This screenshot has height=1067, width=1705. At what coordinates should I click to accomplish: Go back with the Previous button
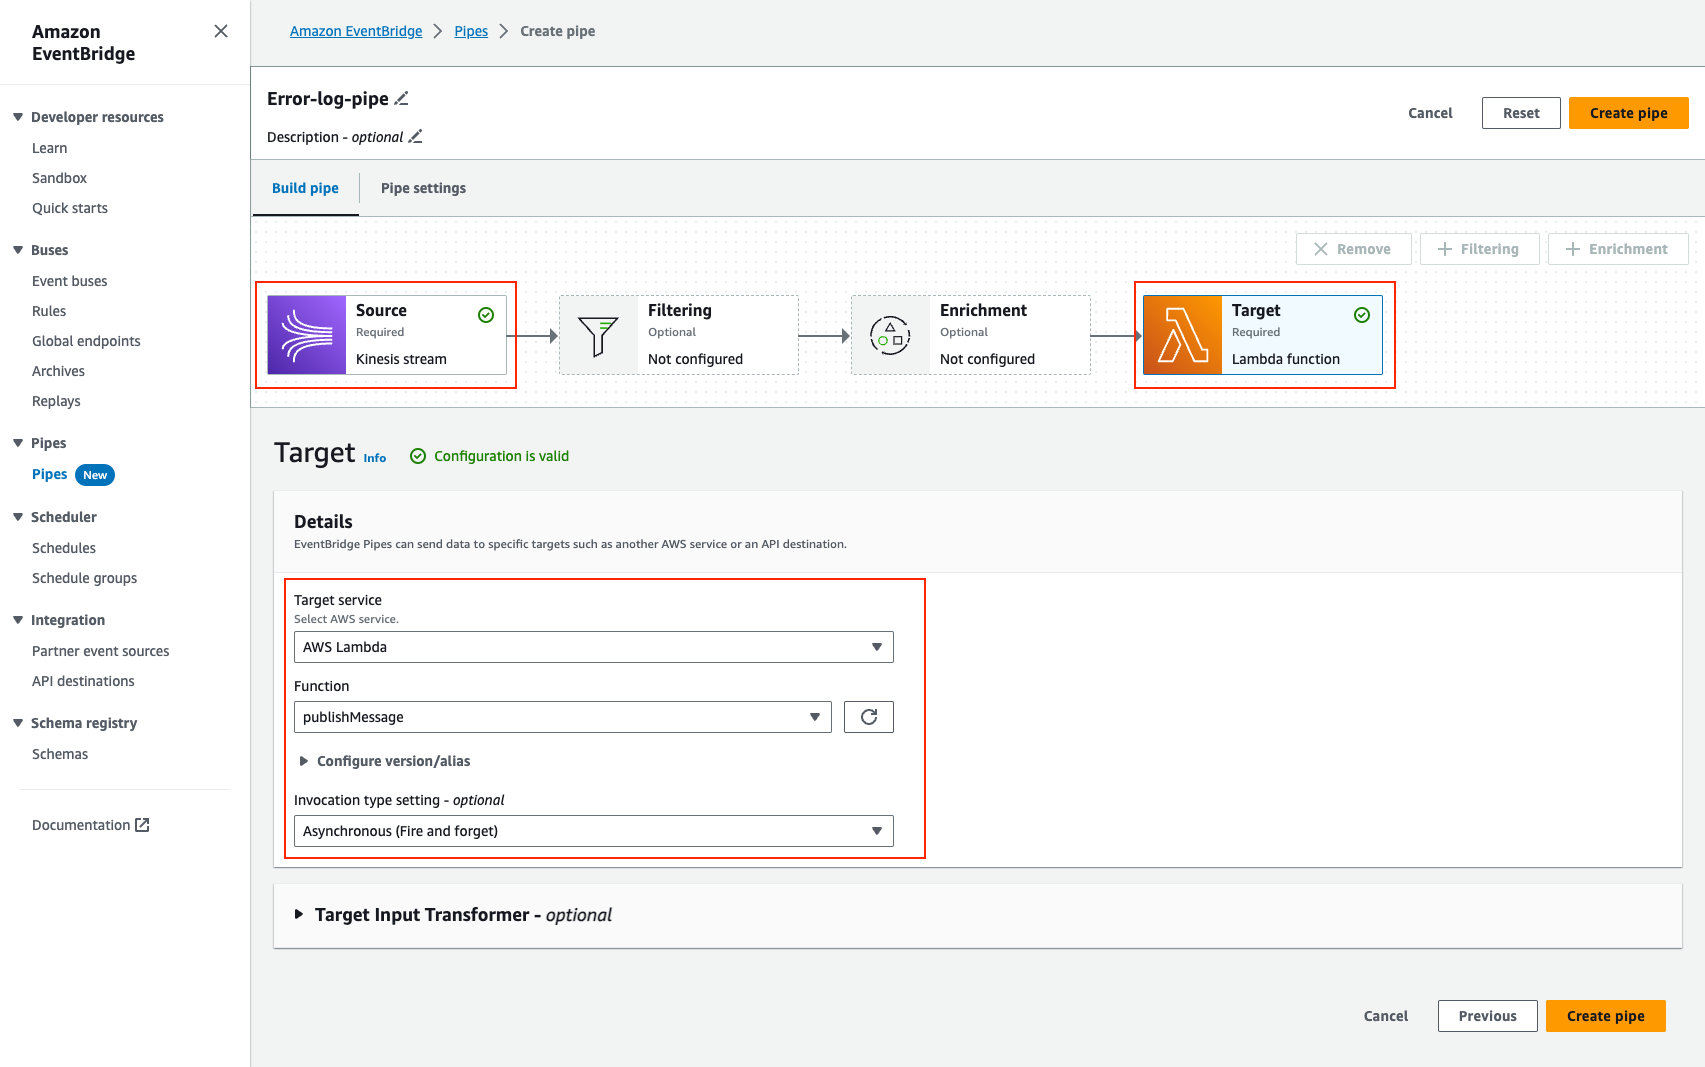click(x=1488, y=1016)
